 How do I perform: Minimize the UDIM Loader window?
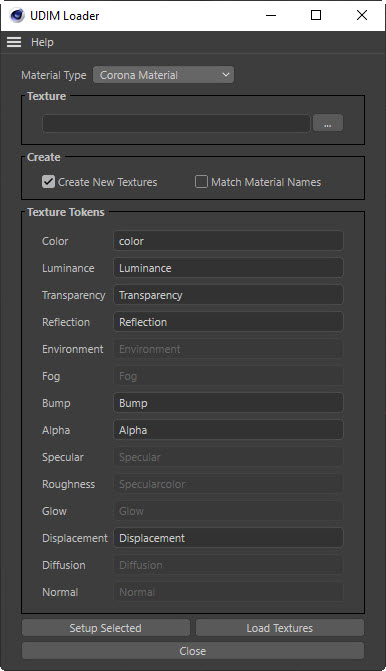(271, 15)
